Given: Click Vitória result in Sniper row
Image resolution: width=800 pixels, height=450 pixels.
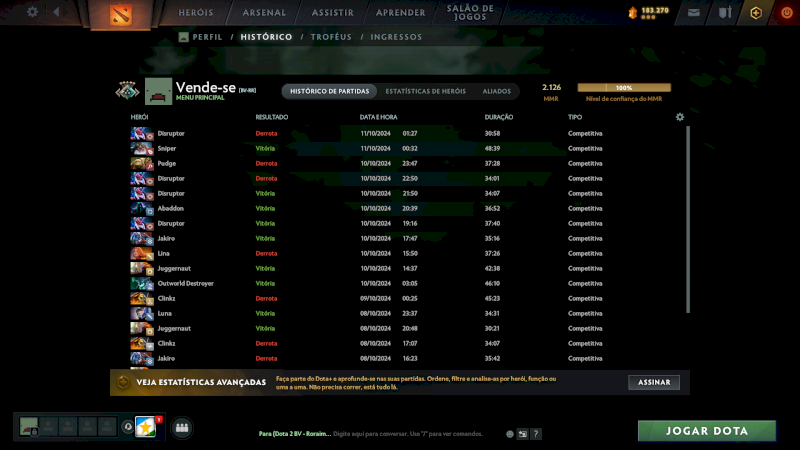Looking at the screenshot, I should pyautogui.click(x=265, y=148).
